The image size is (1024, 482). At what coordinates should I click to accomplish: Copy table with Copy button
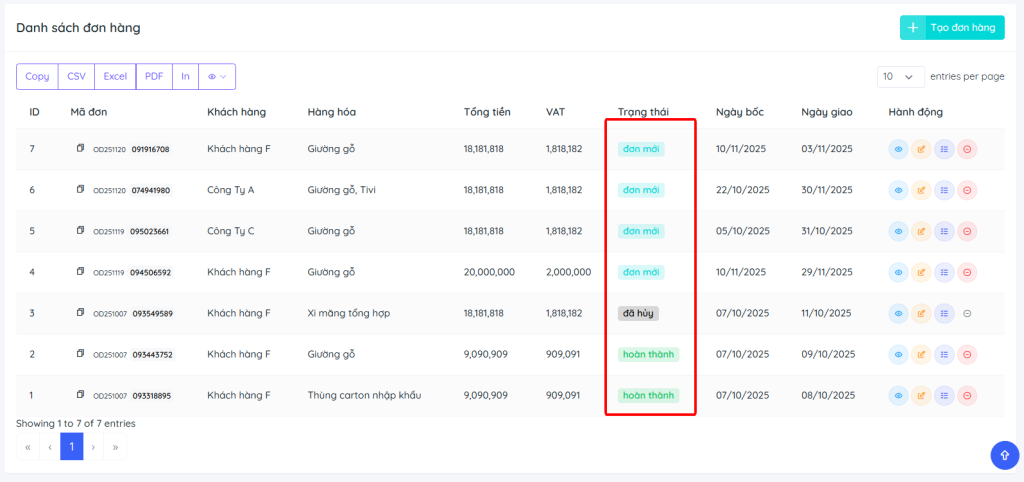click(37, 76)
